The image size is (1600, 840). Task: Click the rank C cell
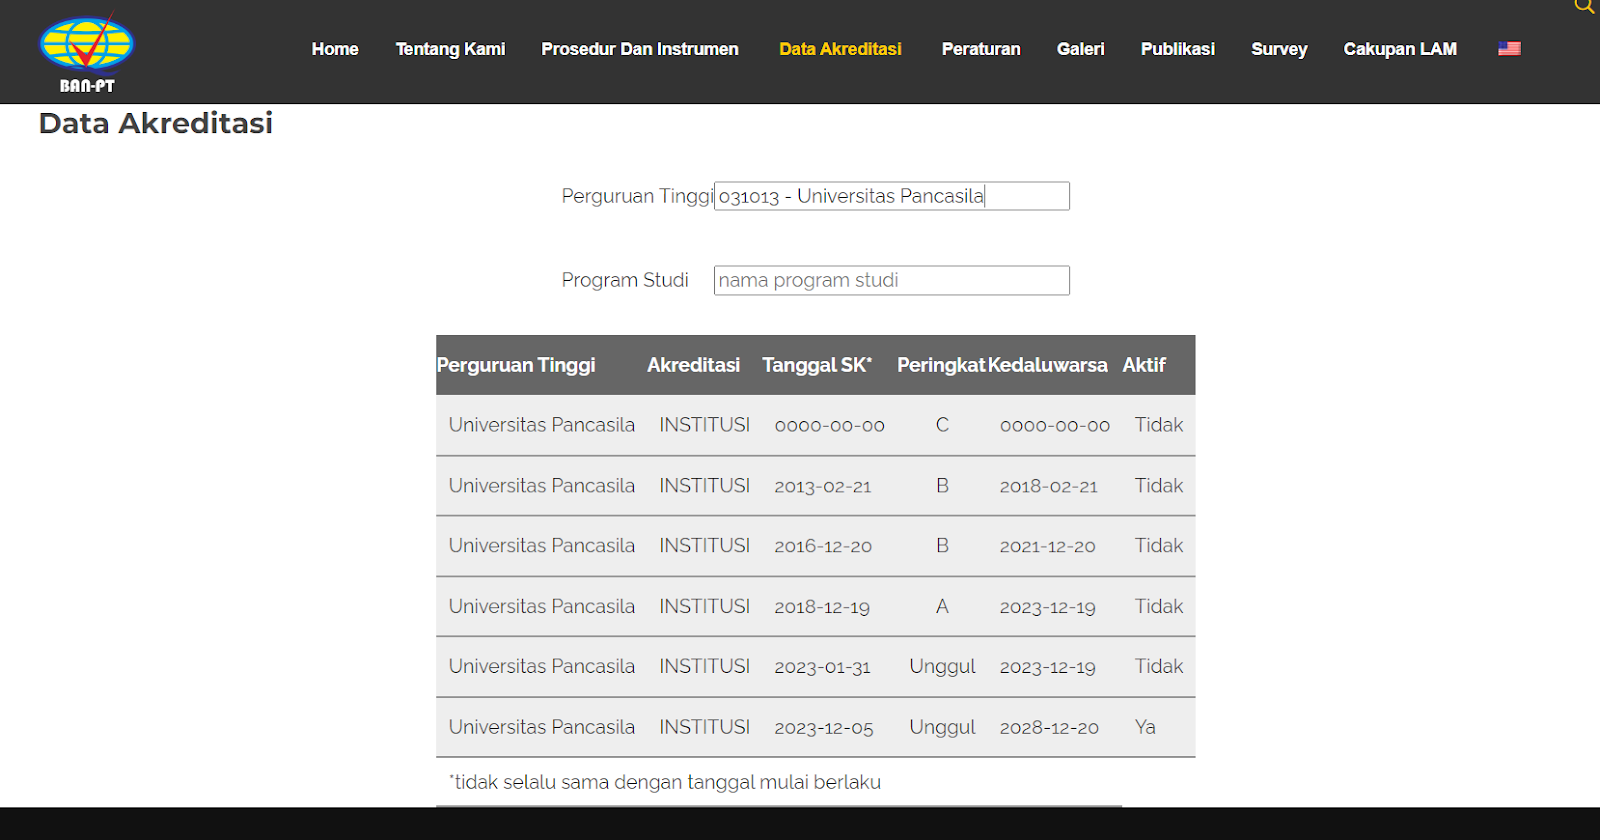coord(942,425)
